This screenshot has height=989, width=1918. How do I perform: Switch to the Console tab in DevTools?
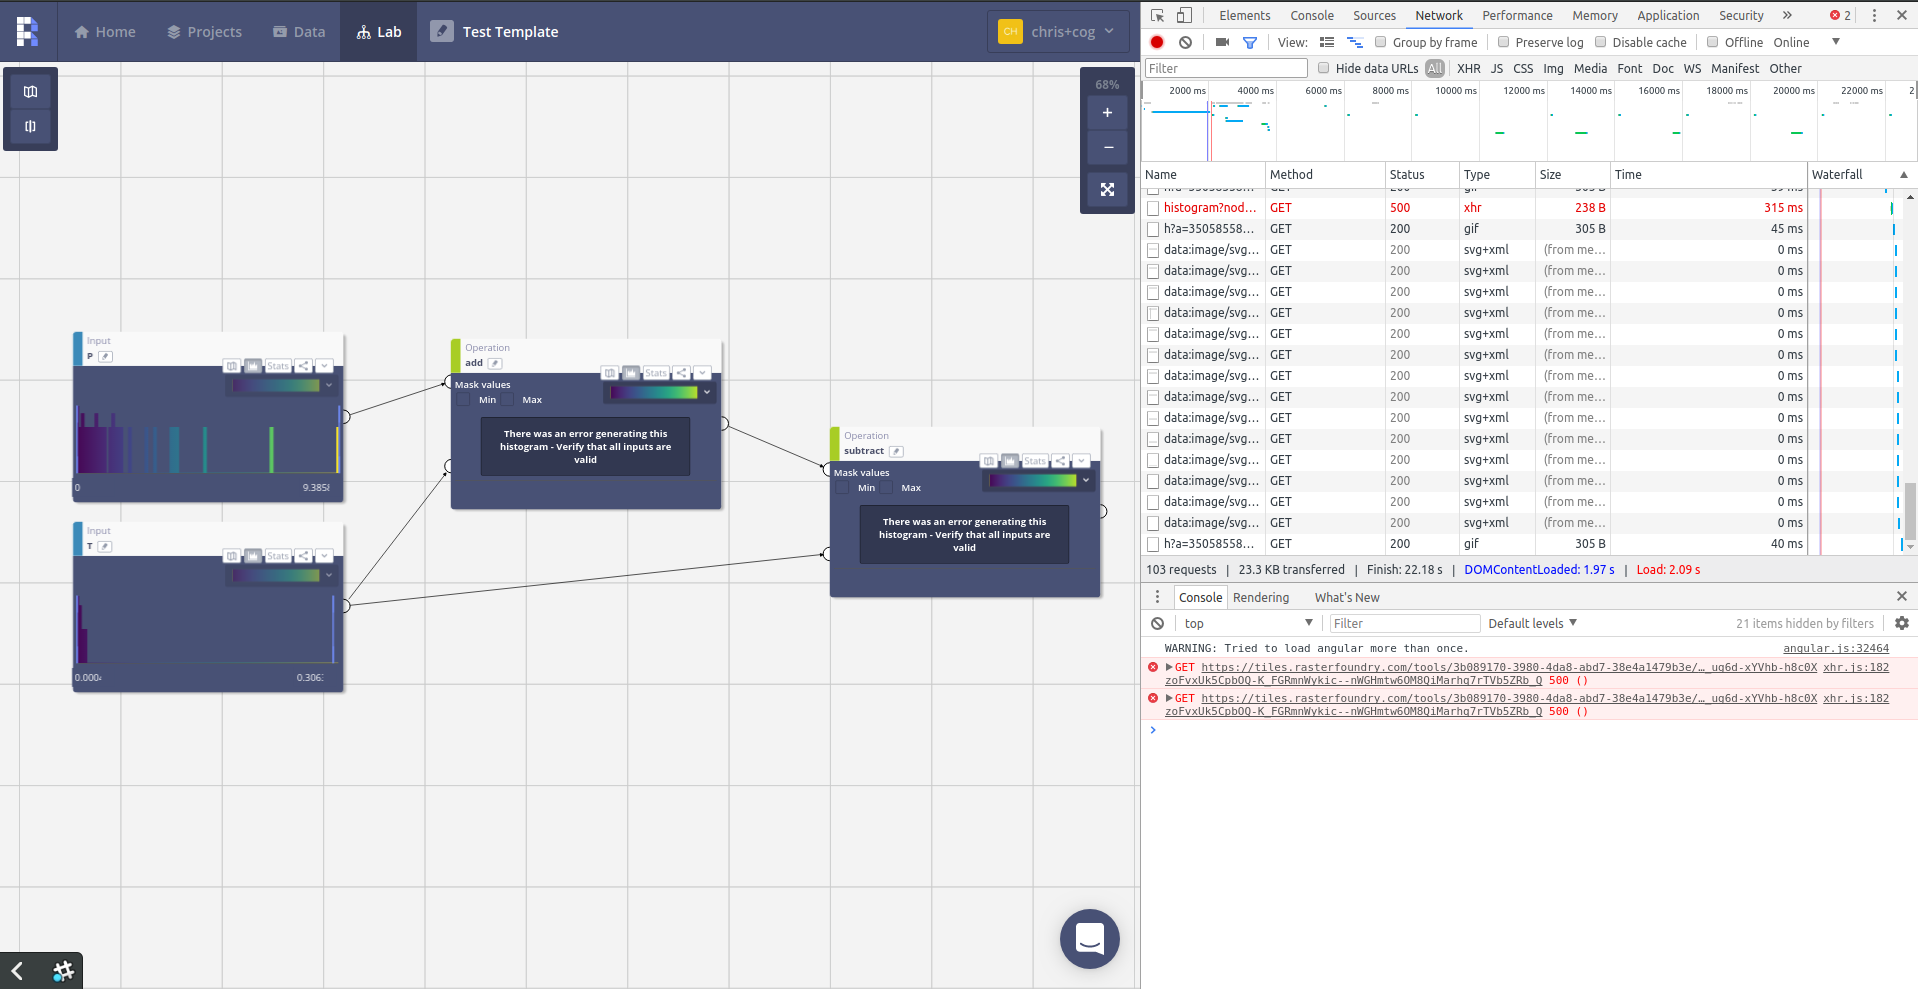tap(1312, 15)
